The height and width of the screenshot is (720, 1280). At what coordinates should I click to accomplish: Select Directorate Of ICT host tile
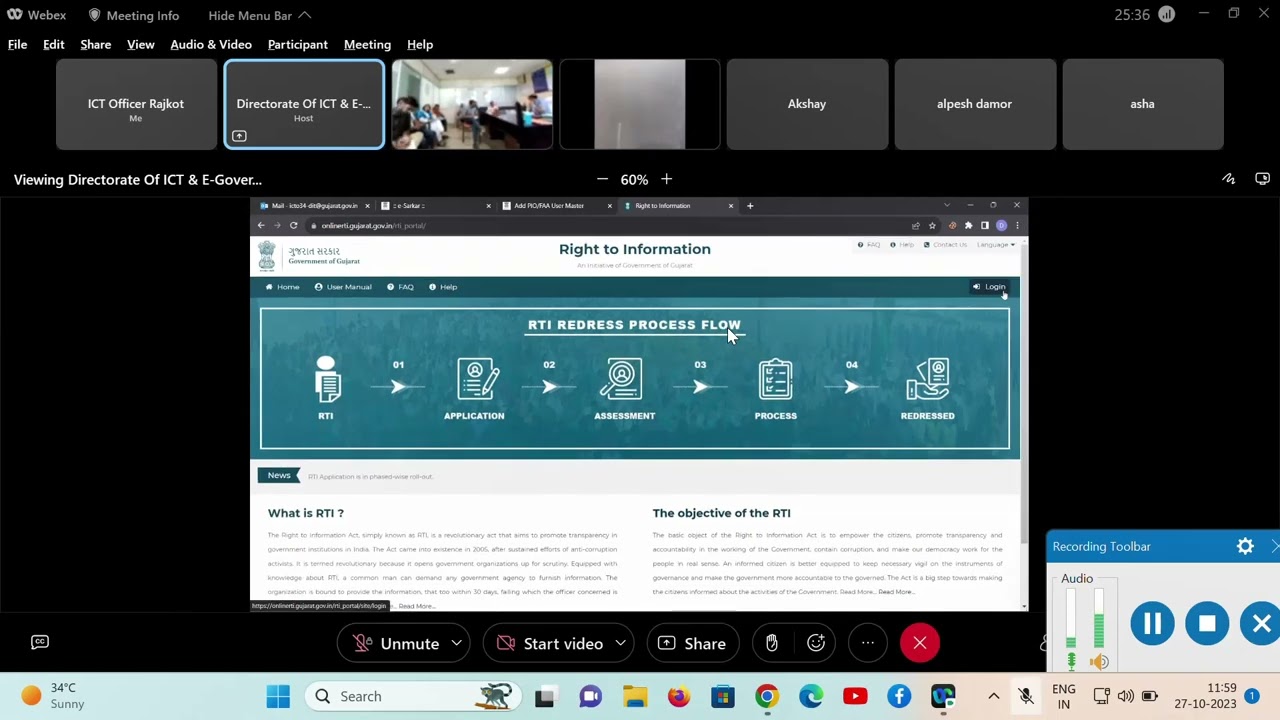(x=304, y=104)
